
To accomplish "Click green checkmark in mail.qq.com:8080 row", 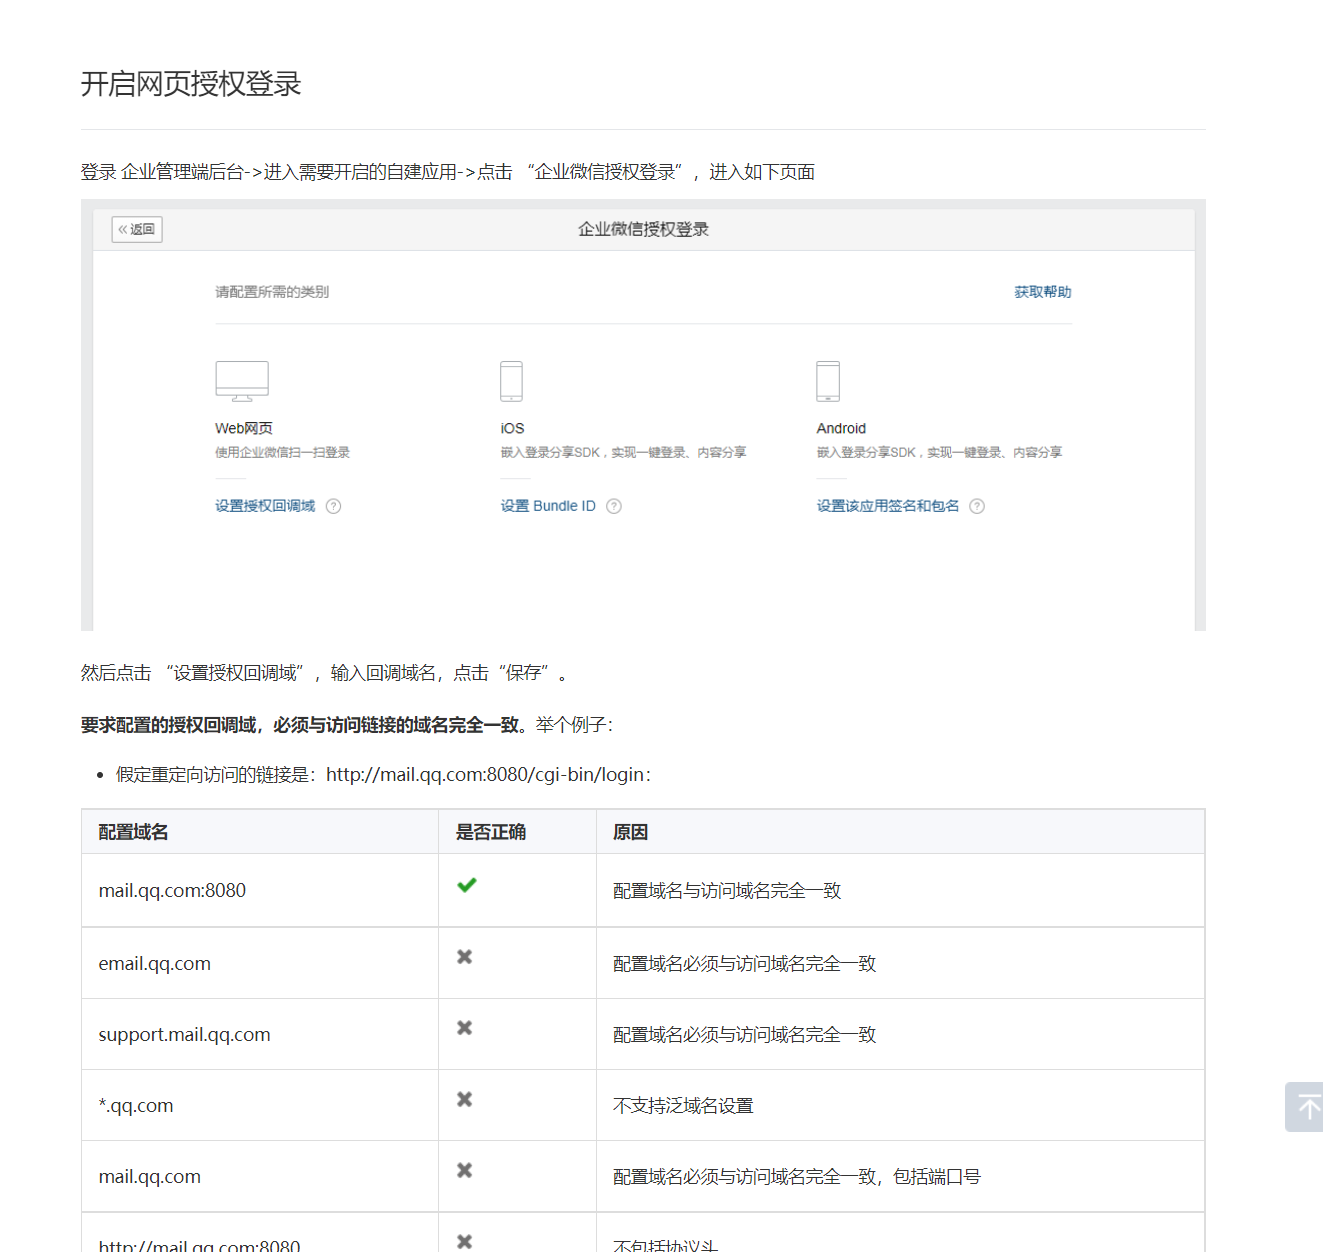I will coord(466,885).
